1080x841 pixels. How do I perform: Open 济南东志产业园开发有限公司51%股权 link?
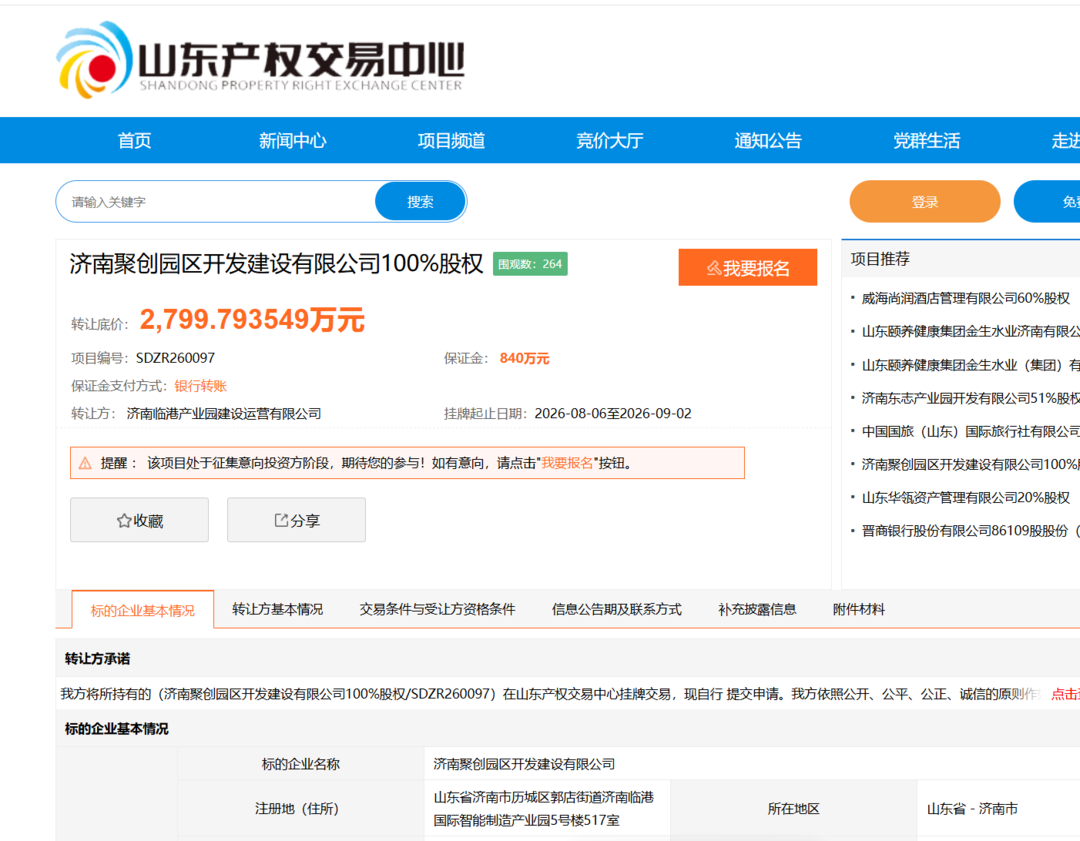coord(970,398)
